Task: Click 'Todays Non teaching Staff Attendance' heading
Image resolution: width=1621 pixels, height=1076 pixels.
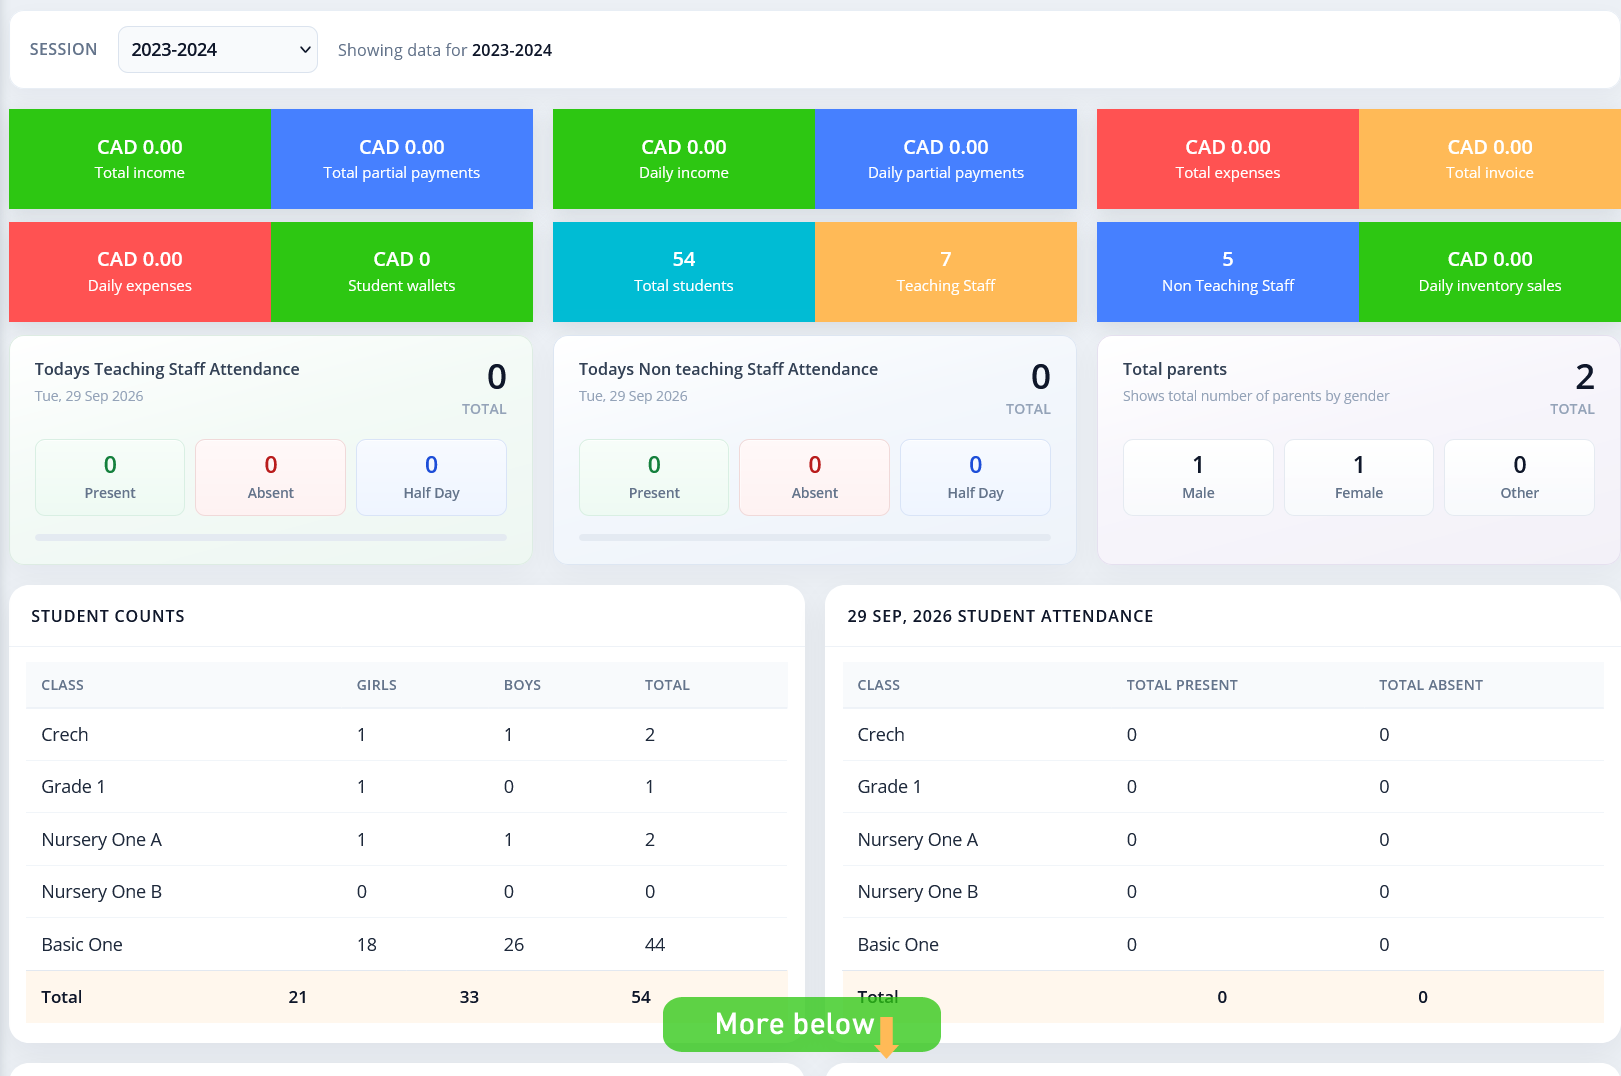Action: (728, 369)
